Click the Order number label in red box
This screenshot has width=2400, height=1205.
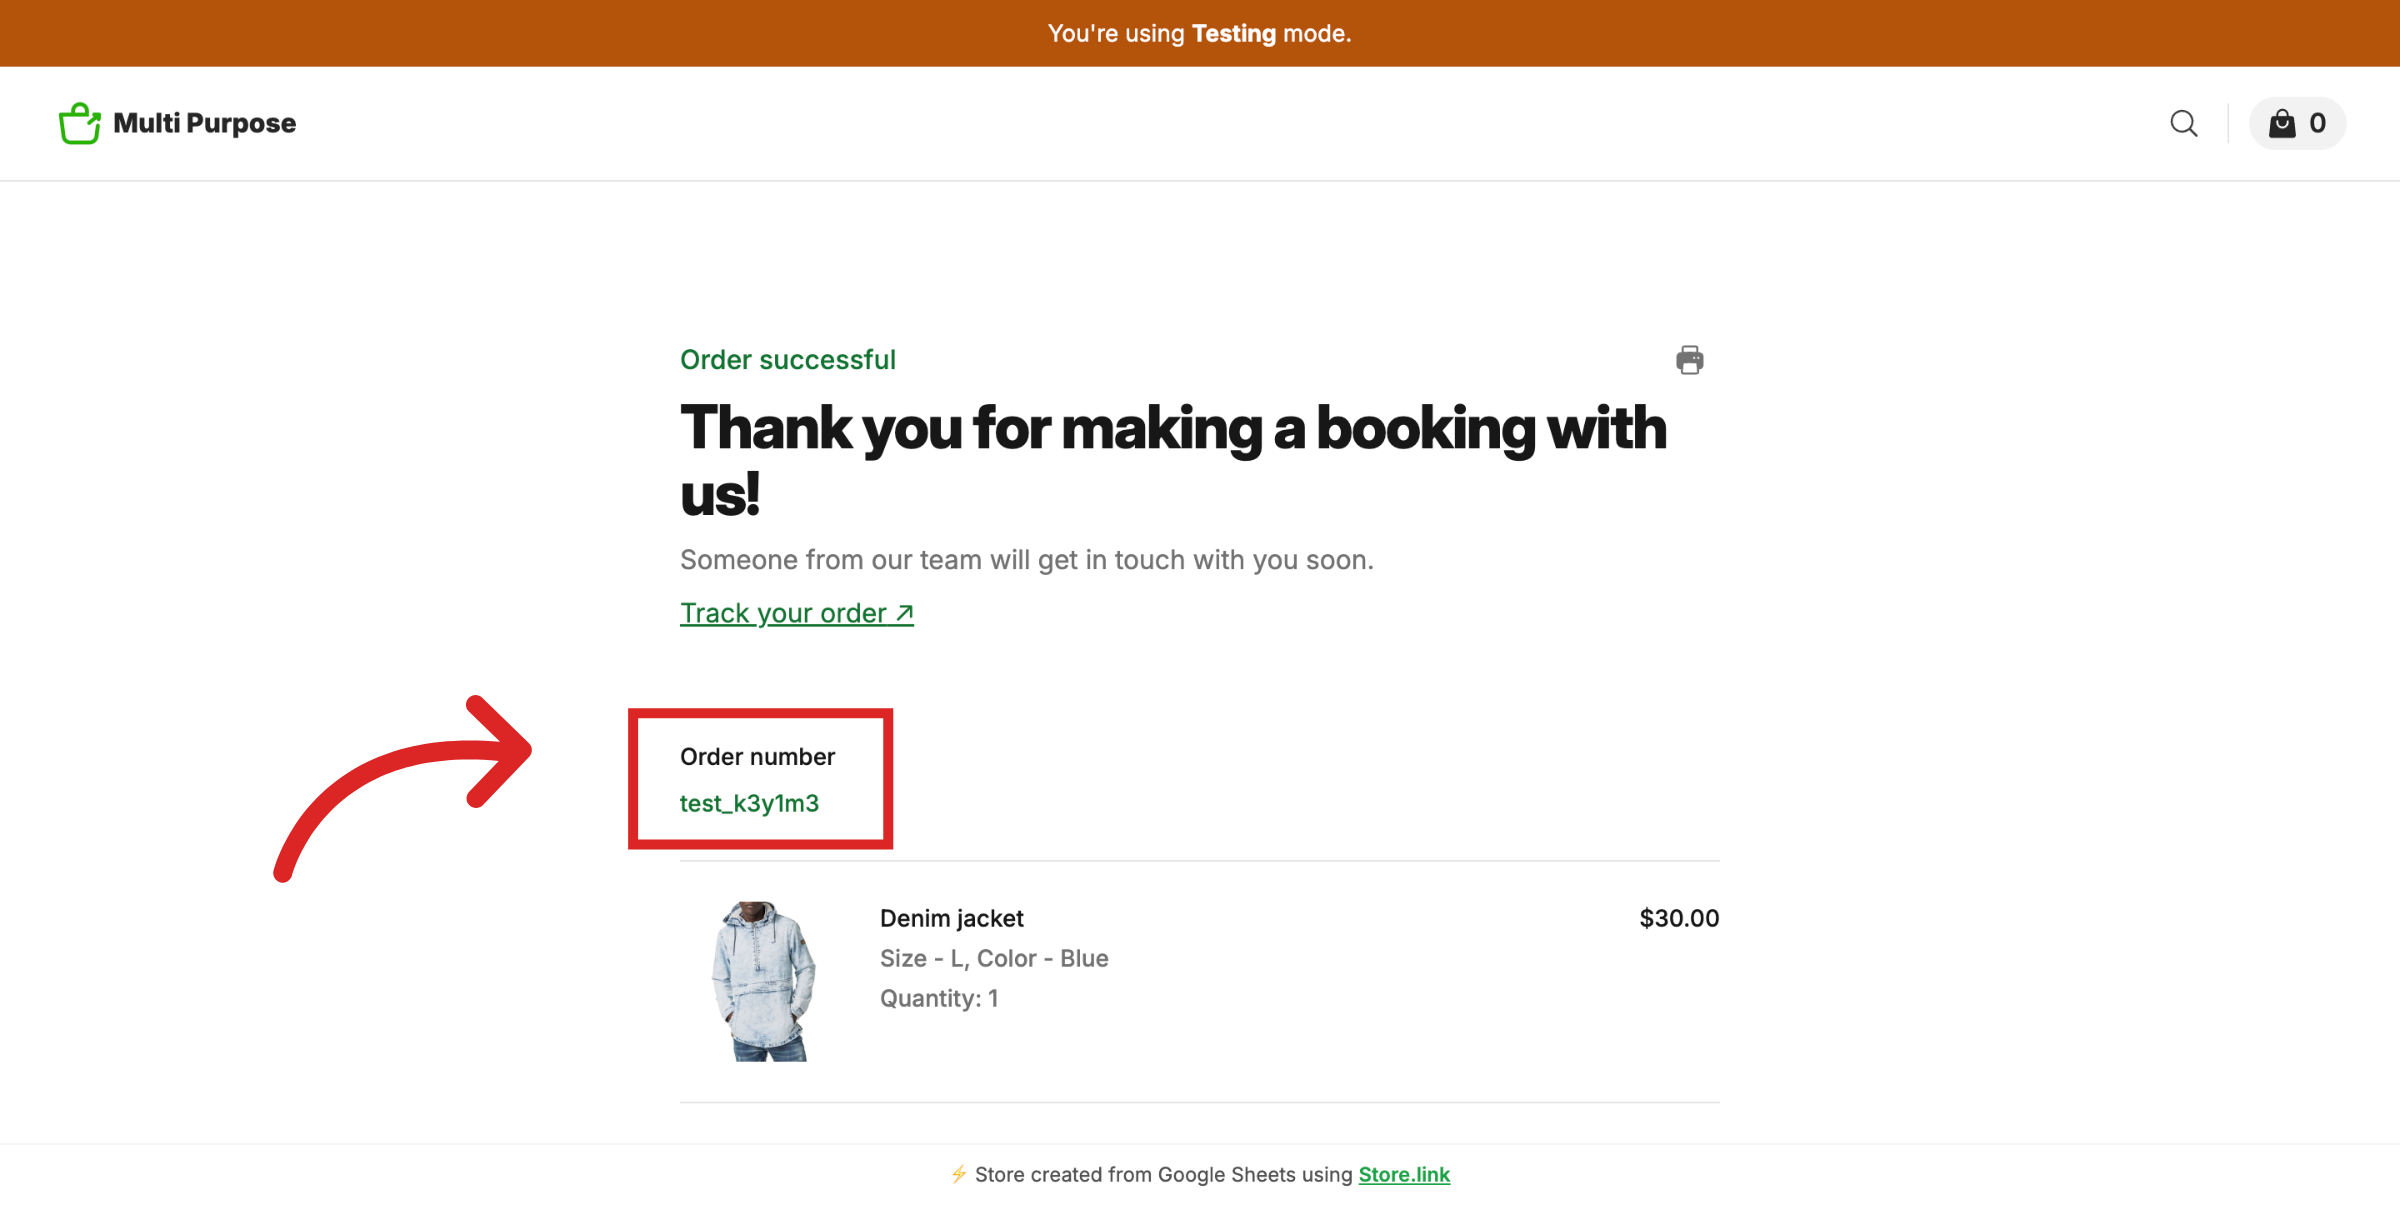[x=757, y=756]
